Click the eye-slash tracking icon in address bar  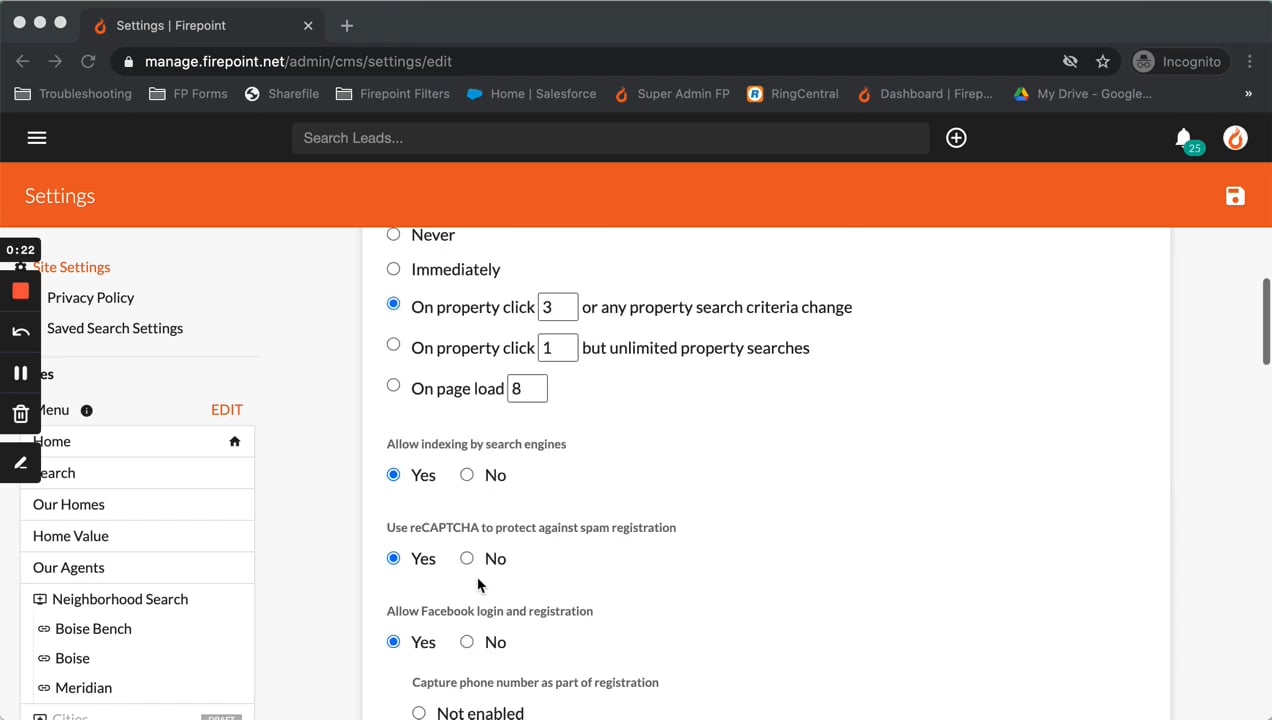coord(1070,61)
